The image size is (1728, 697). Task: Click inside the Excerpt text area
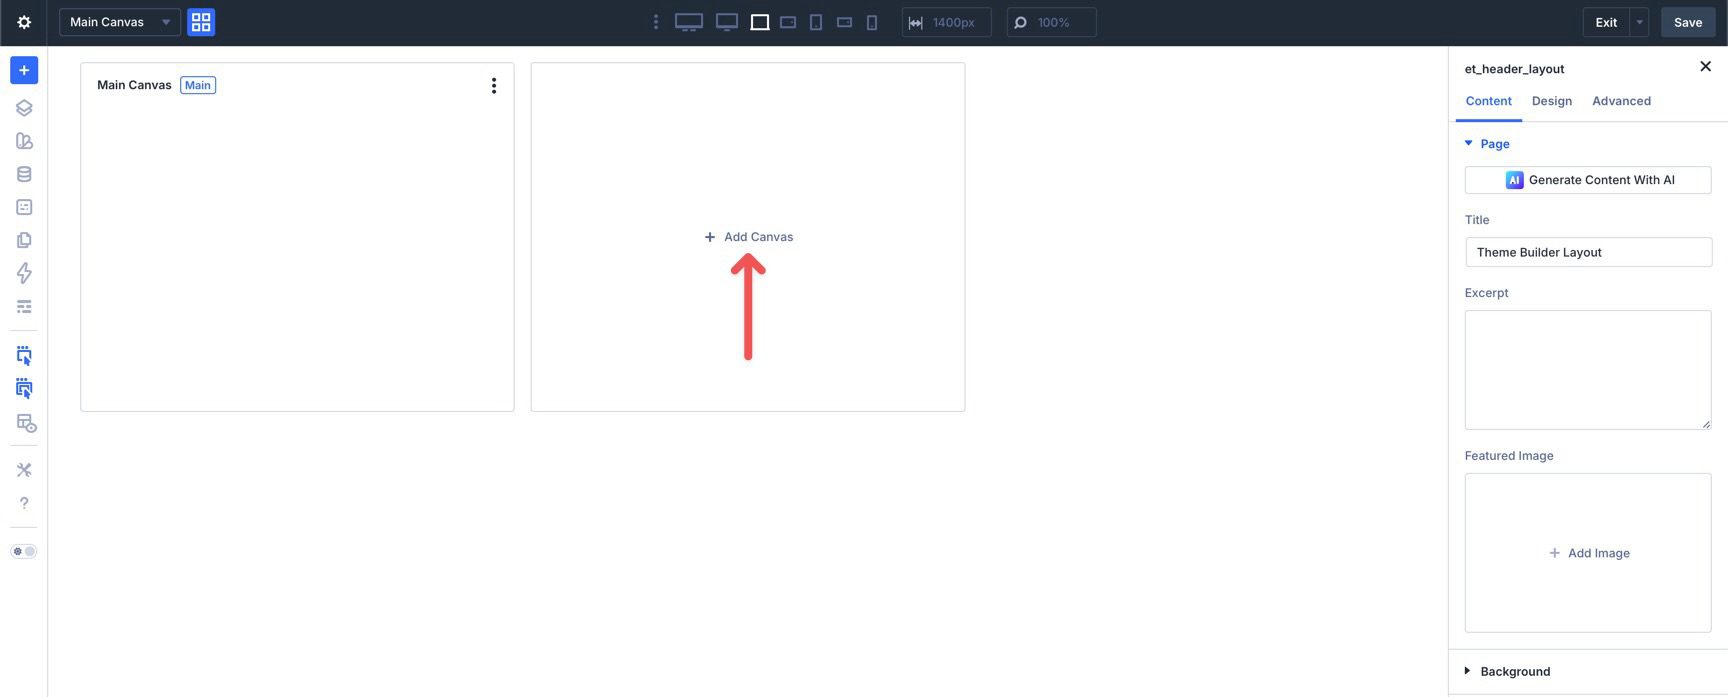coord(1588,370)
